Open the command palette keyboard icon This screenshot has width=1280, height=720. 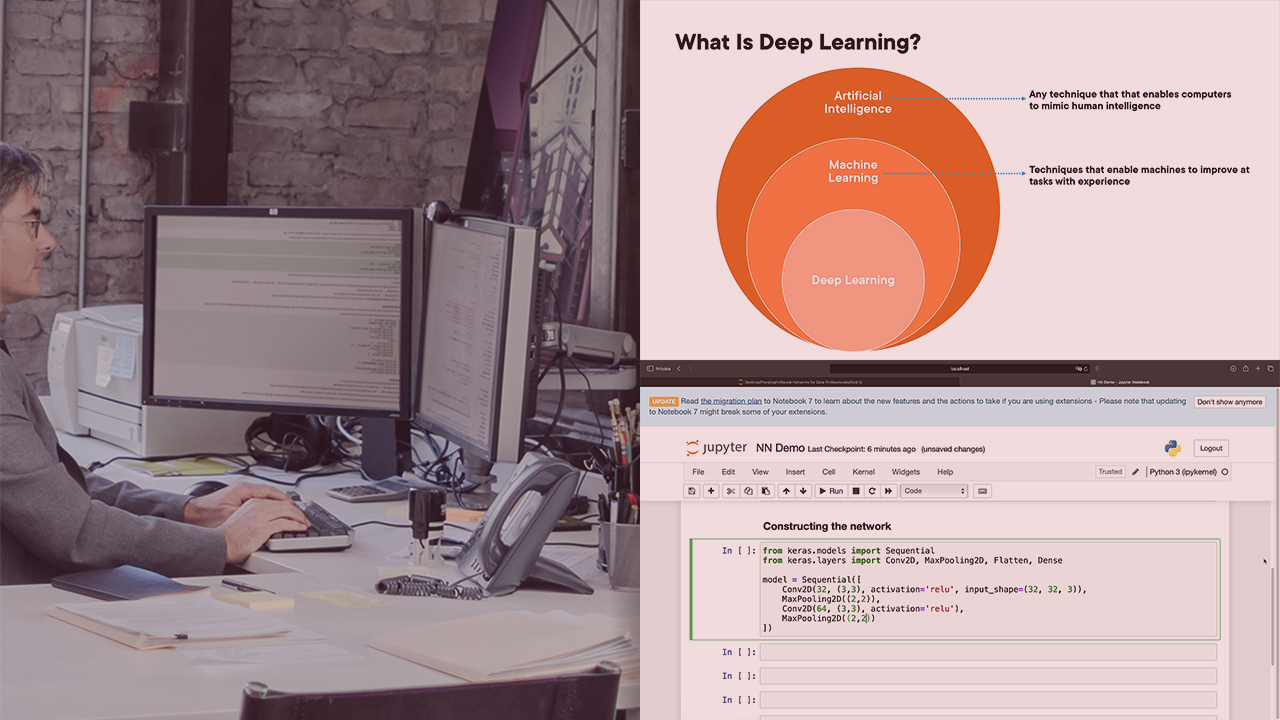983,491
